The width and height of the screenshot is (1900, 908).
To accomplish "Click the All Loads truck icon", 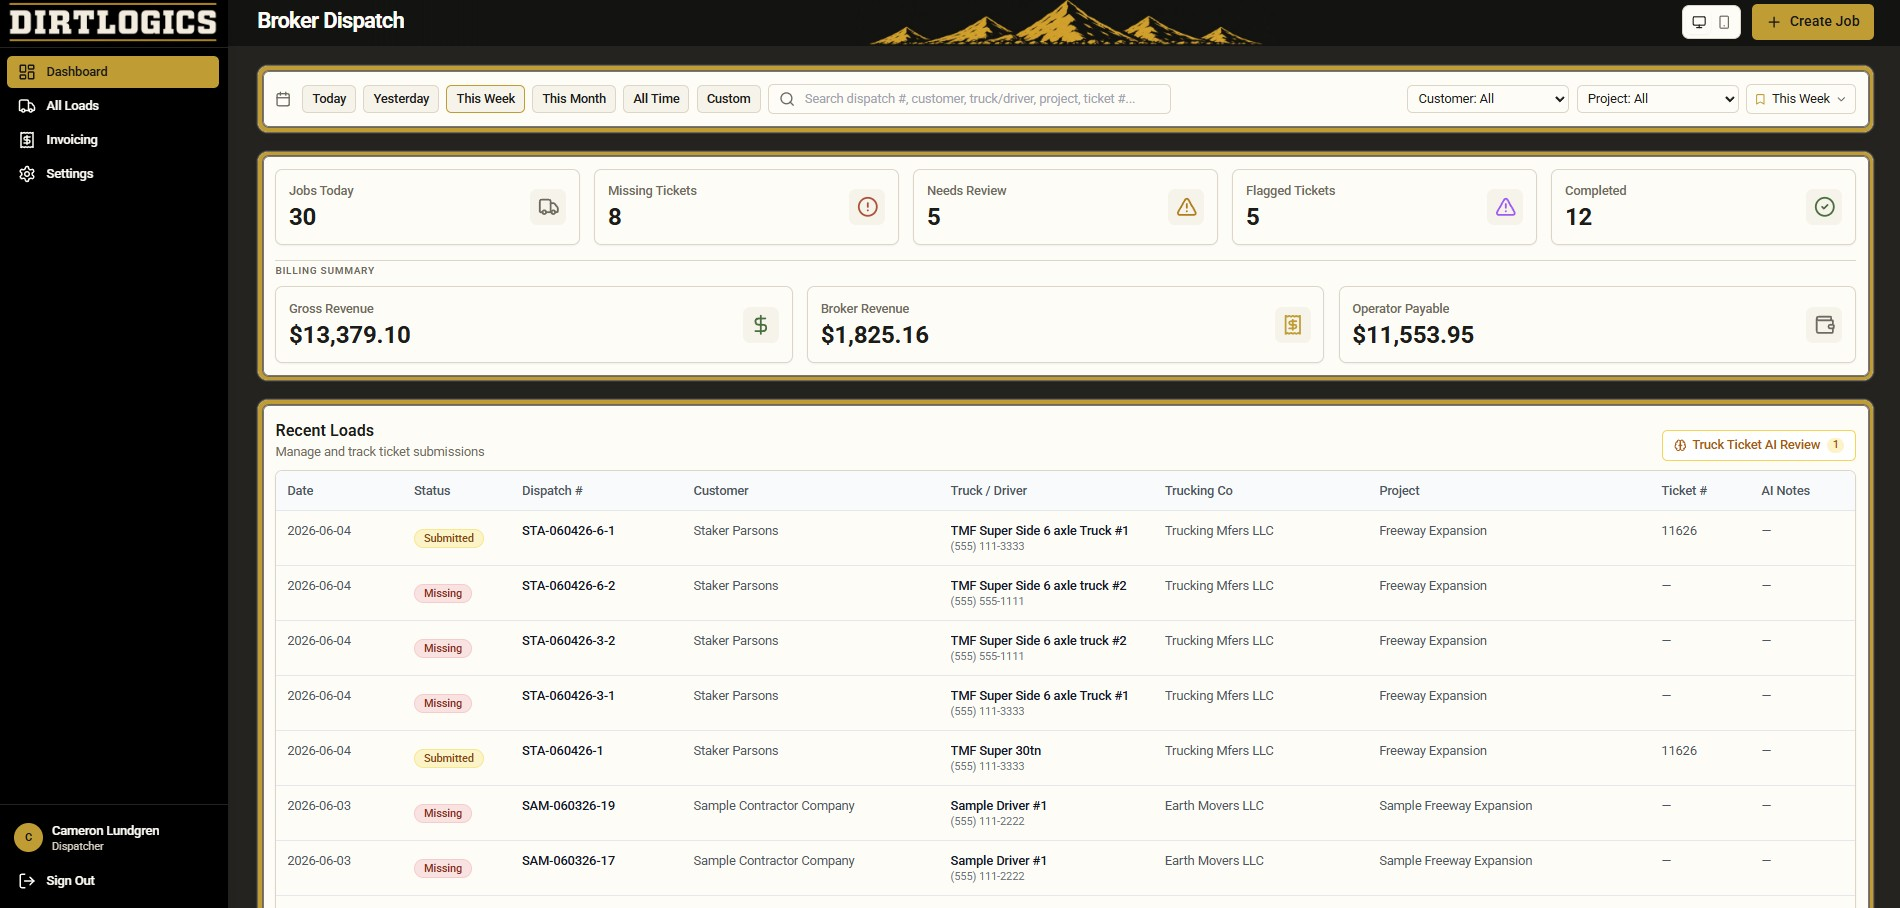I will coord(27,106).
